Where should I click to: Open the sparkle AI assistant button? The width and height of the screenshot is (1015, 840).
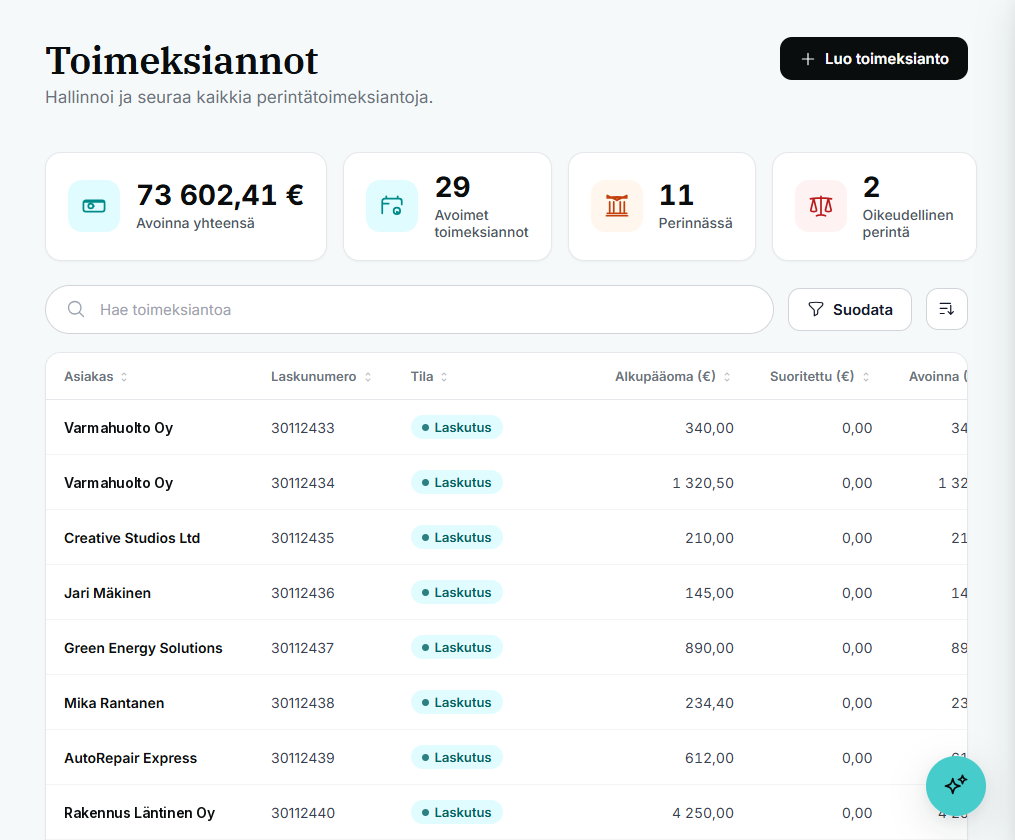pyautogui.click(x=955, y=786)
